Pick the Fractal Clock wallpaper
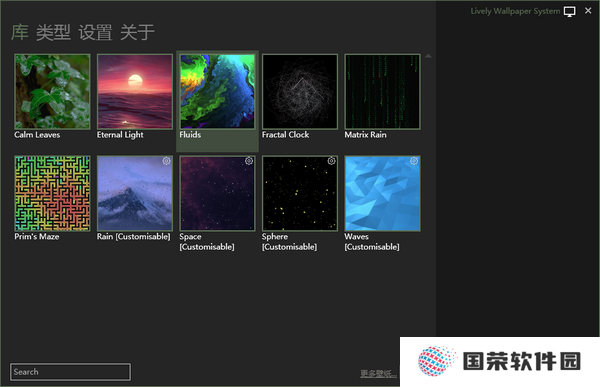This screenshot has width=600, height=387. [300, 91]
